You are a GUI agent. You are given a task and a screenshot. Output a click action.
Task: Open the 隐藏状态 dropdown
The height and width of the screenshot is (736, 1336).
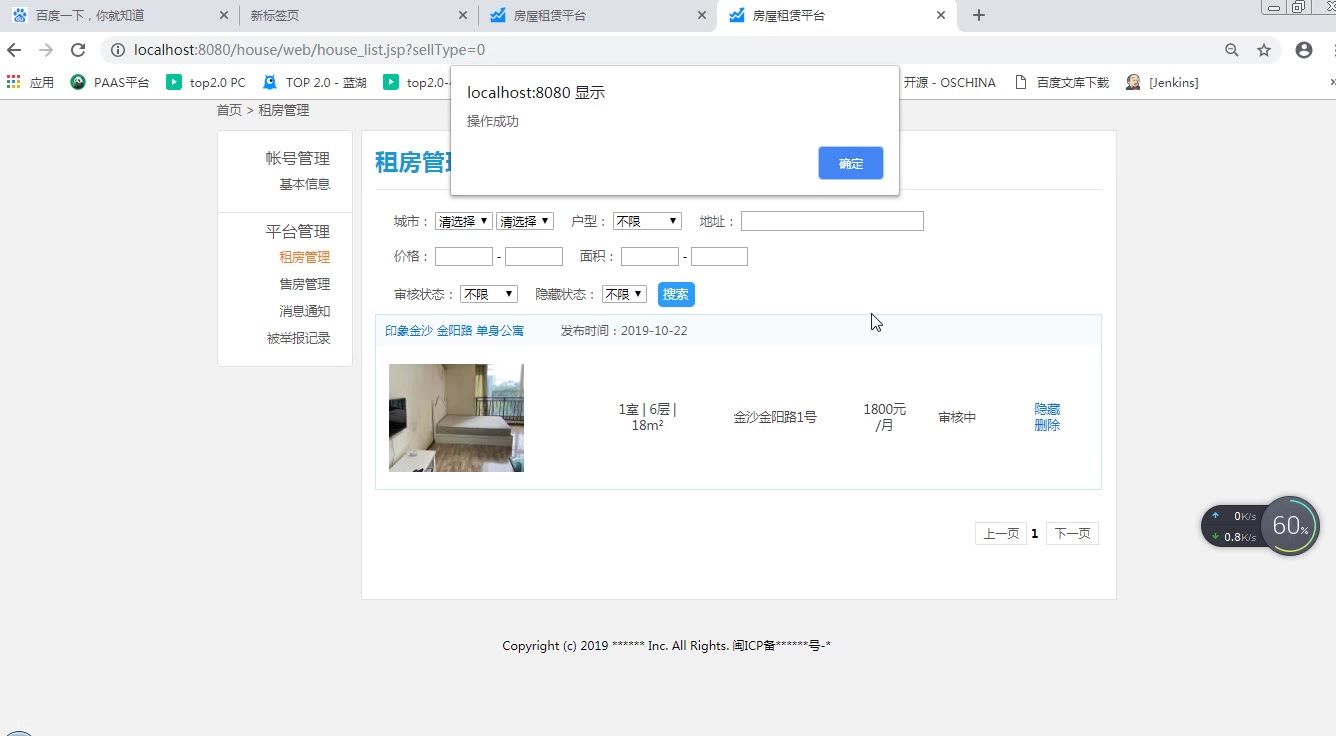click(x=624, y=295)
